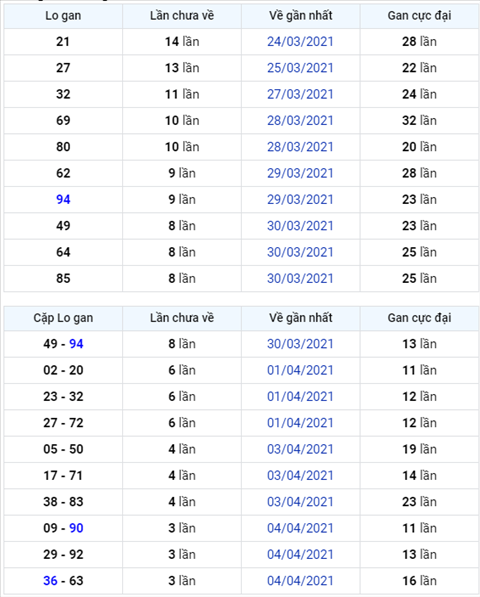Open 30/03/2021 link in row 64
Image resolution: width=480 pixels, height=597 pixels.
pyautogui.click(x=300, y=252)
